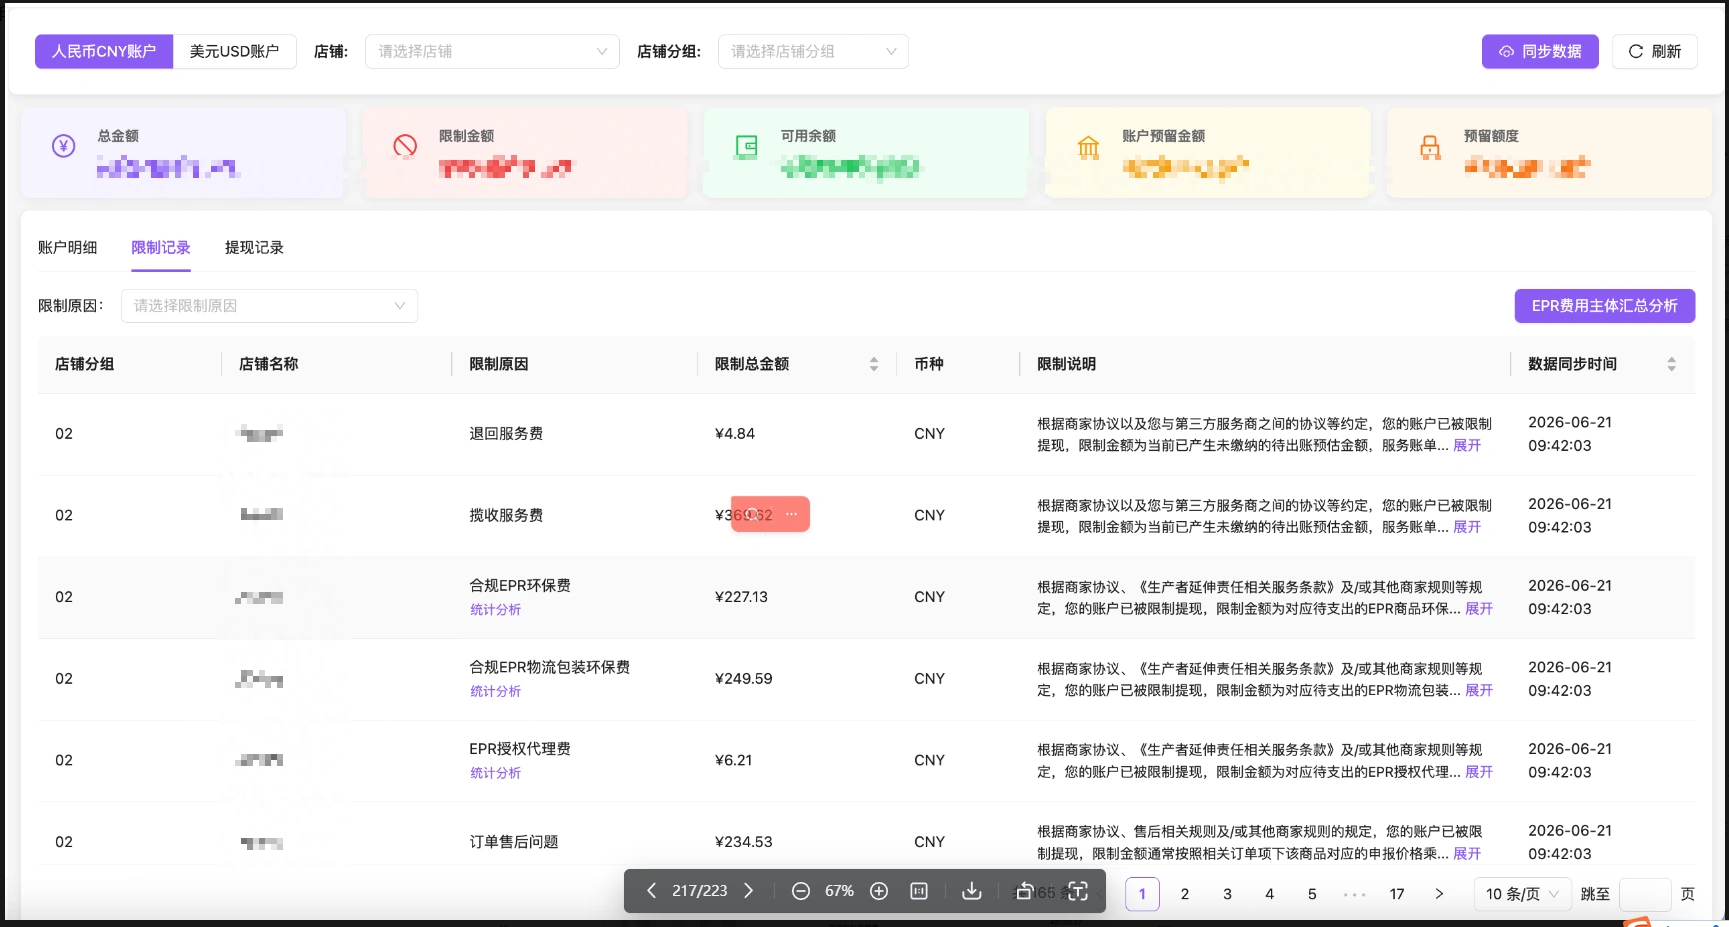The image size is (1729, 927).
Task: Click the scan/OCR icon in viewer toolbar
Action: point(1077,891)
